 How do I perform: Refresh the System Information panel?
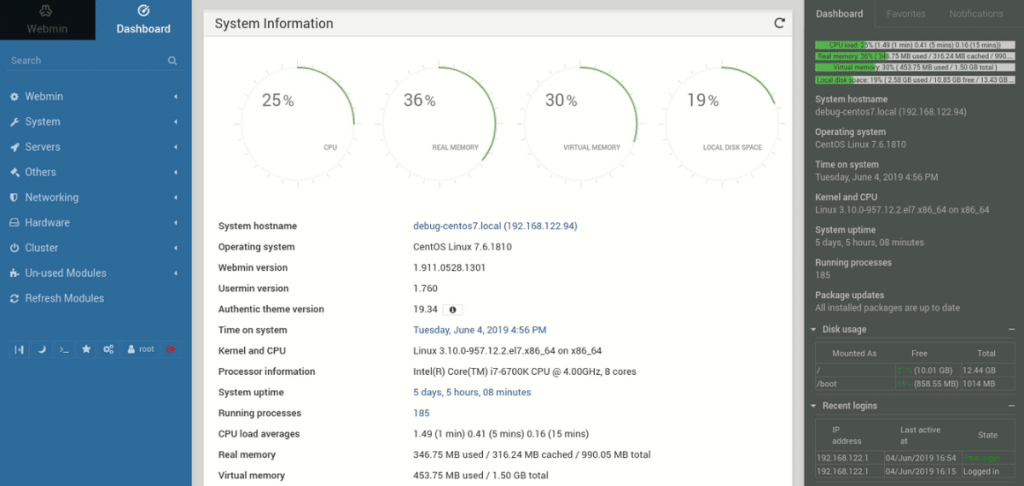pos(778,24)
